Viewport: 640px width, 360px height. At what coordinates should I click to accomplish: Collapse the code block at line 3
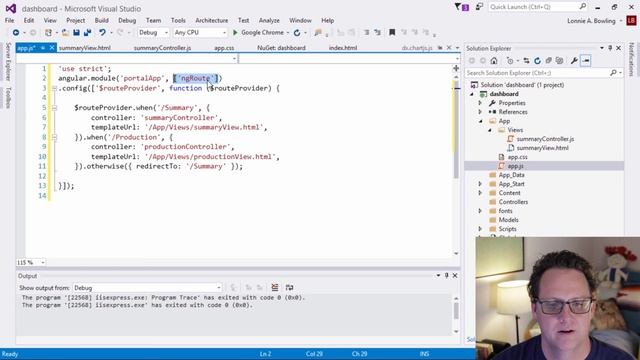click(54, 88)
